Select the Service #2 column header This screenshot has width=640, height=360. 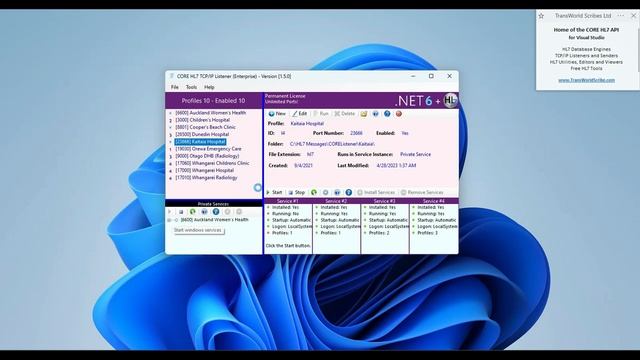(336, 201)
